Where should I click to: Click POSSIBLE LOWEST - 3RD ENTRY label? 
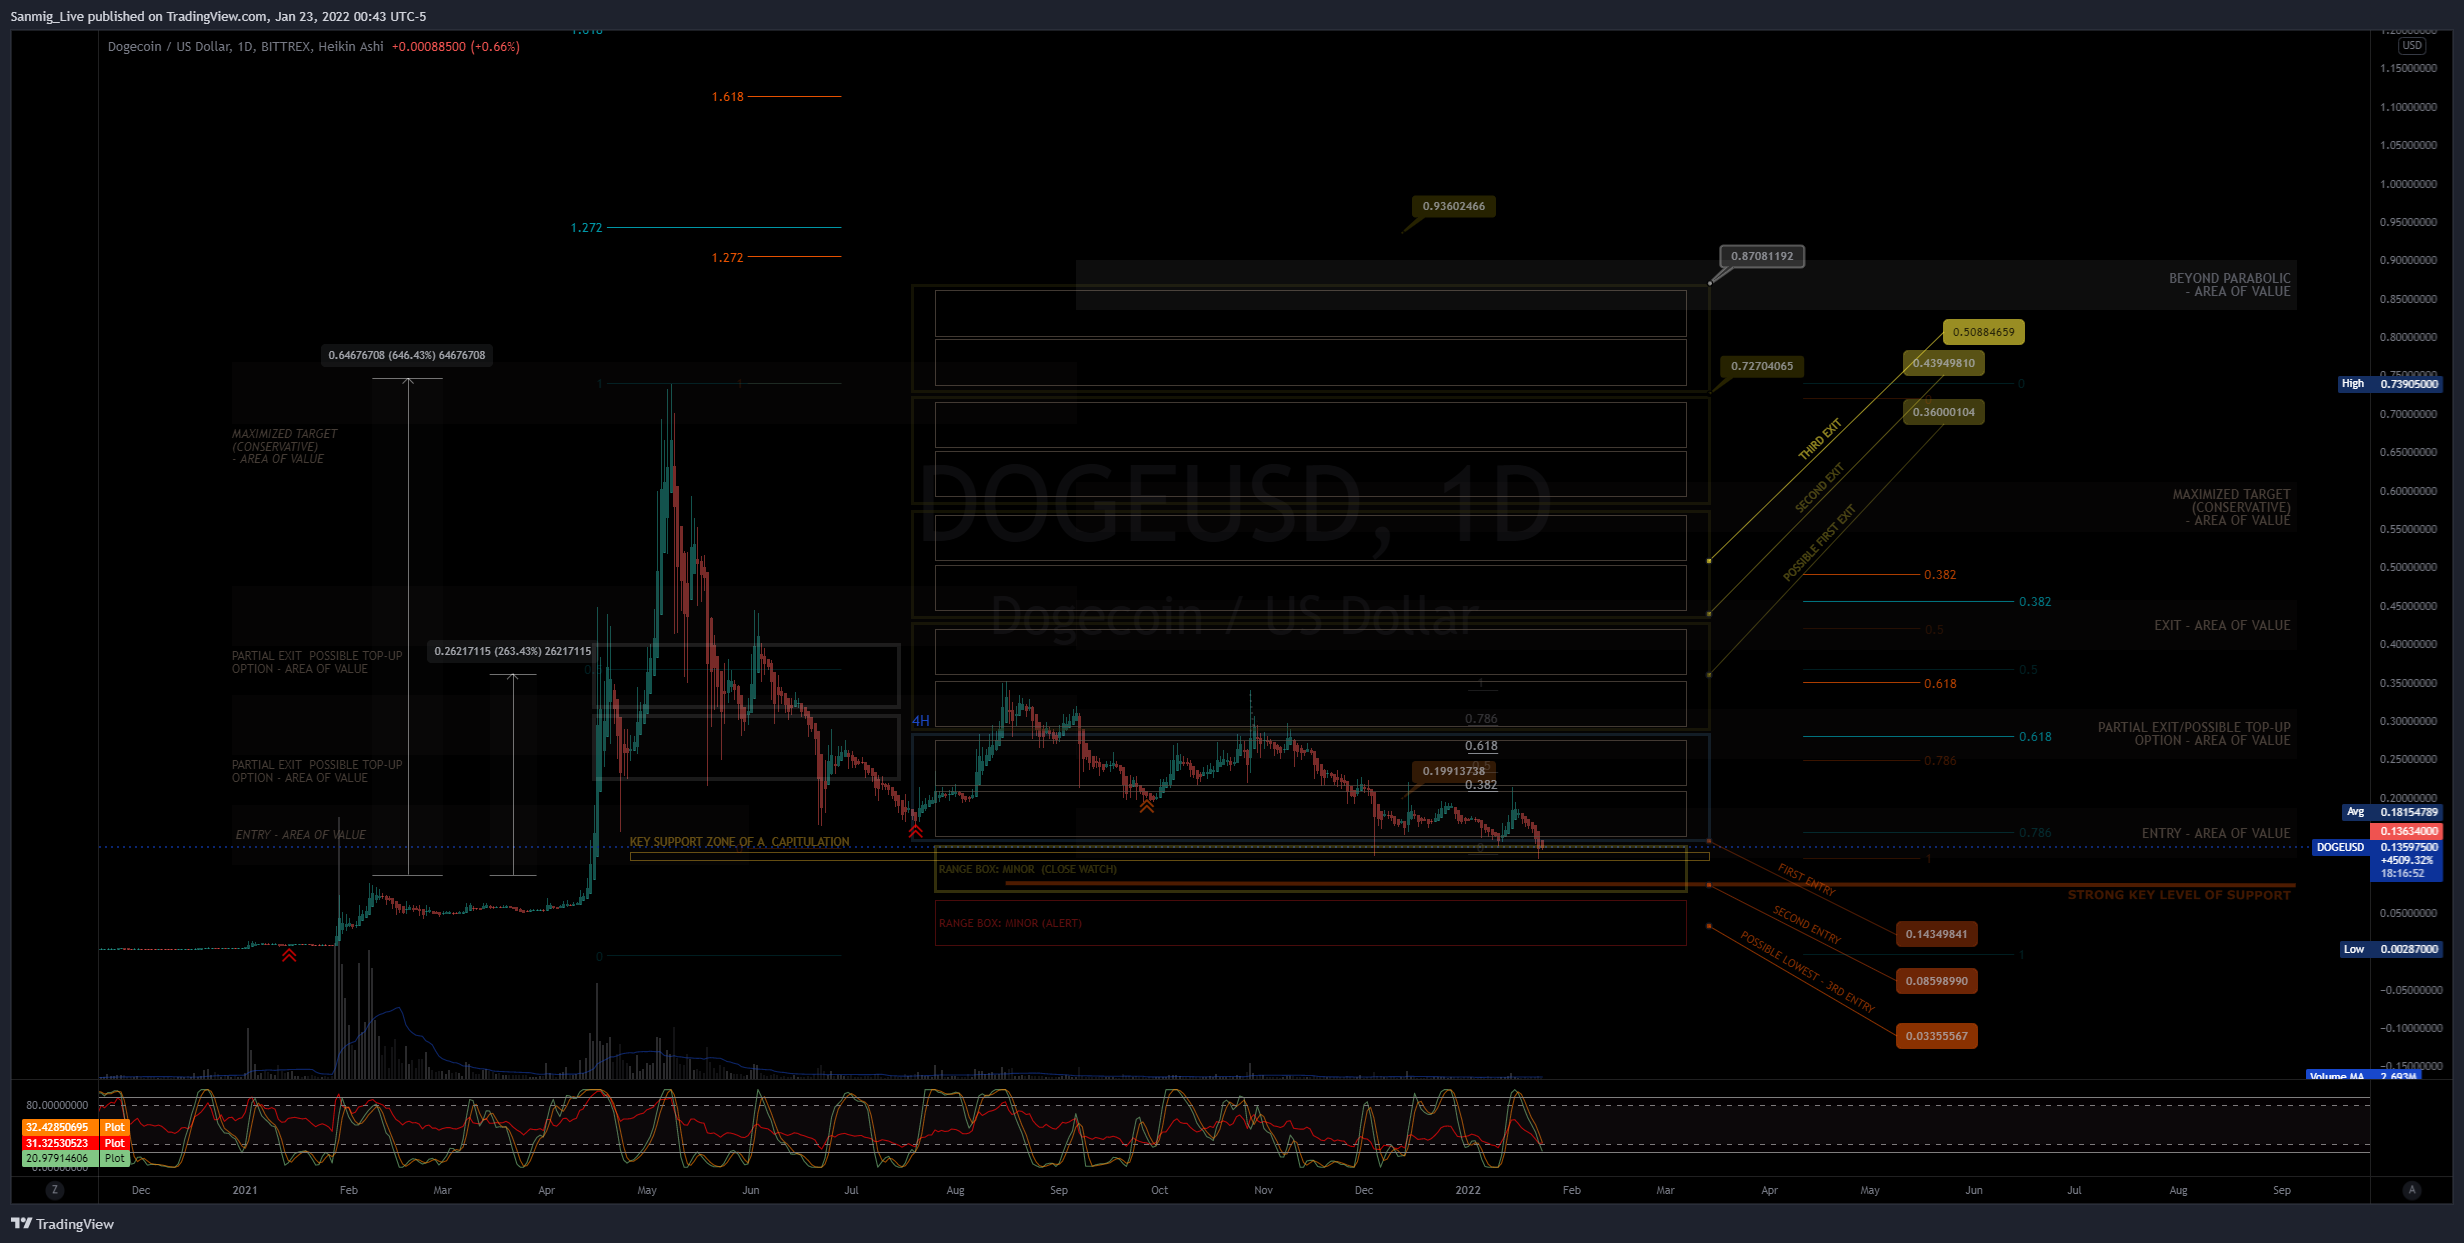(x=1807, y=971)
